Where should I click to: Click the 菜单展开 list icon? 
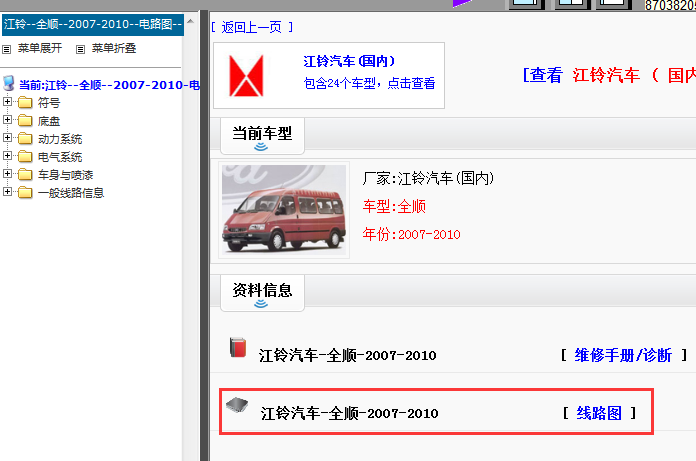[x=6, y=49]
